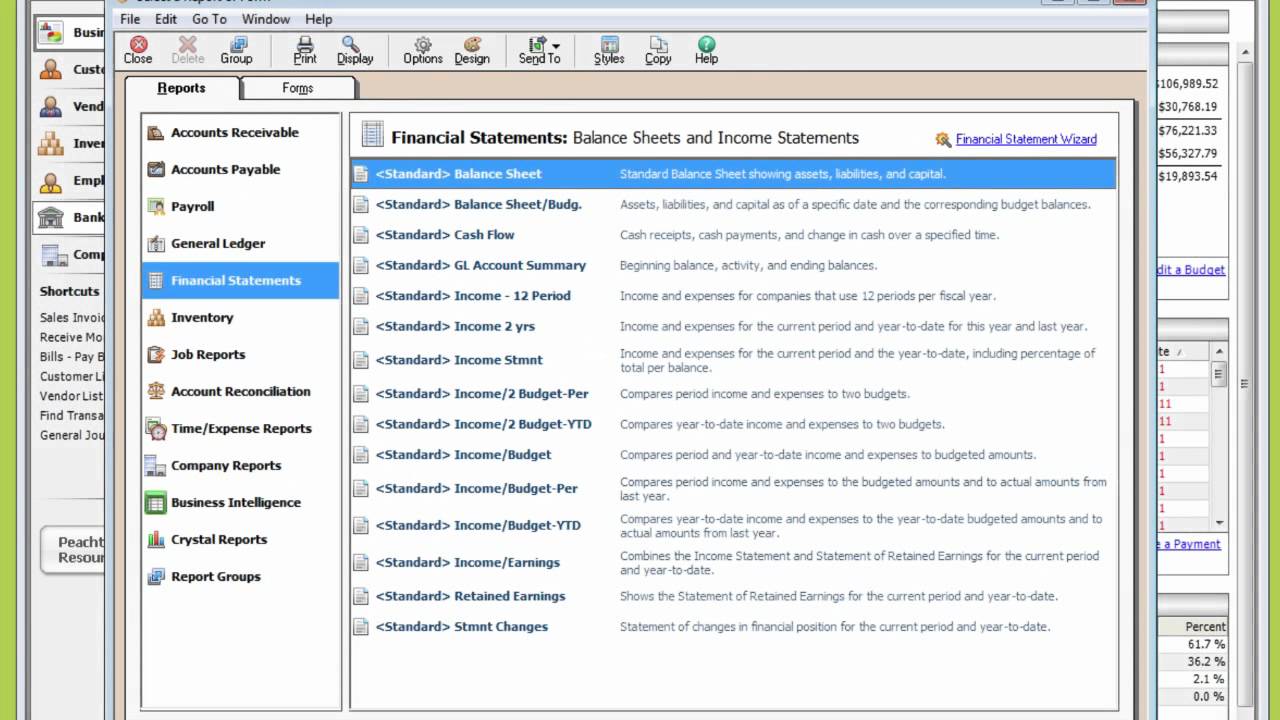Select <Standard> Income/2 Budget-YTD report
This screenshot has height=720, width=1280.
pyautogui.click(x=733, y=424)
